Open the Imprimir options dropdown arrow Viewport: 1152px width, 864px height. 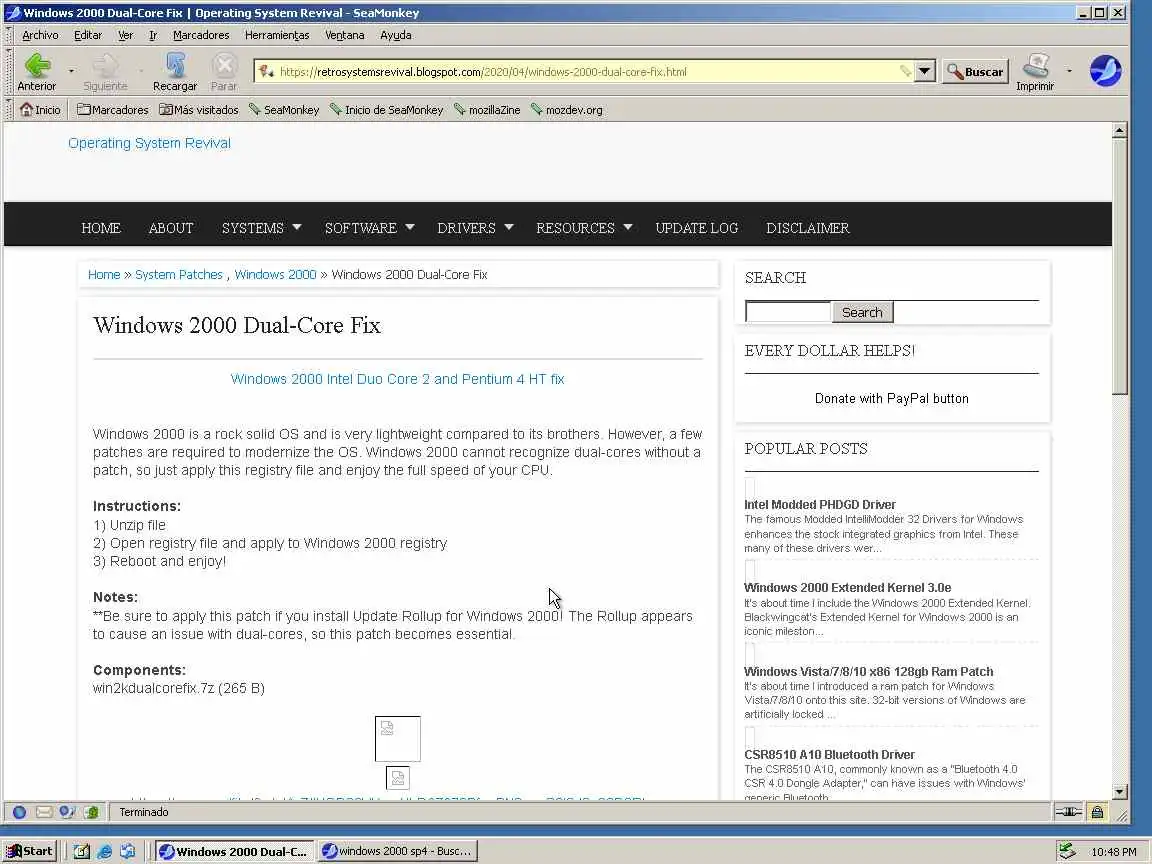[x=1069, y=71]
